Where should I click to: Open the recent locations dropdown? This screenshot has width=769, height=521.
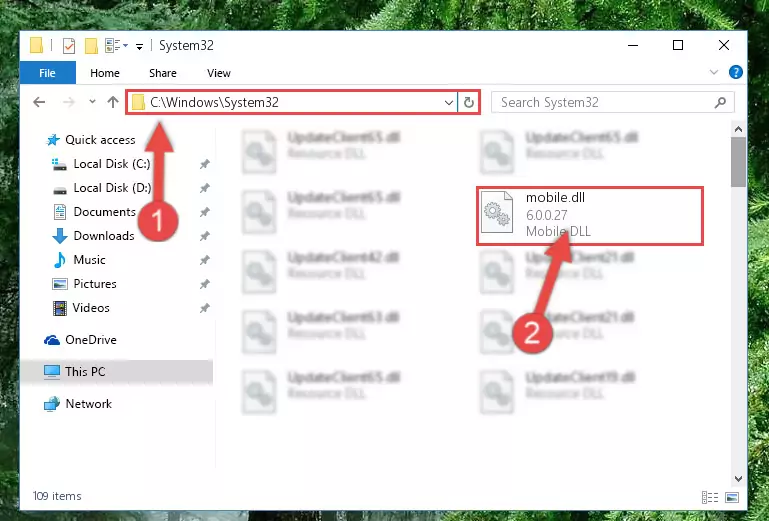(92, 102)
